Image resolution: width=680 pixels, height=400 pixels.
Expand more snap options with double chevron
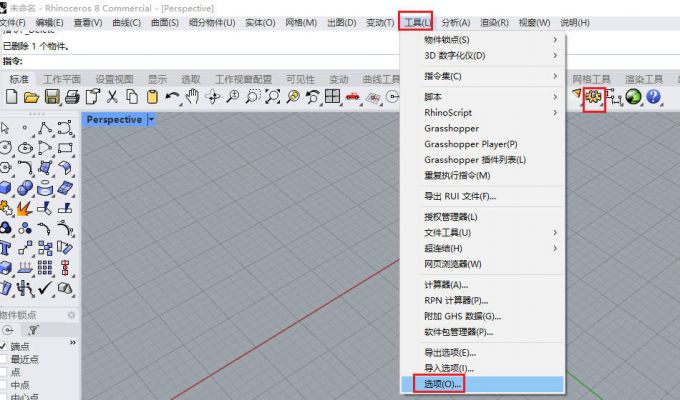tap(73, 342)
